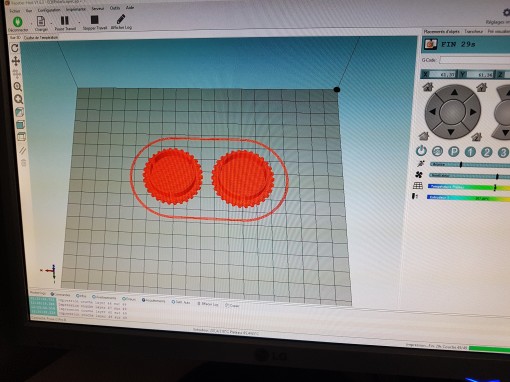Image resolution: width=510 pixels, height=382 pixels.
Task: Toggle the Erreurs log filter
Action: [x=129, y=299]
